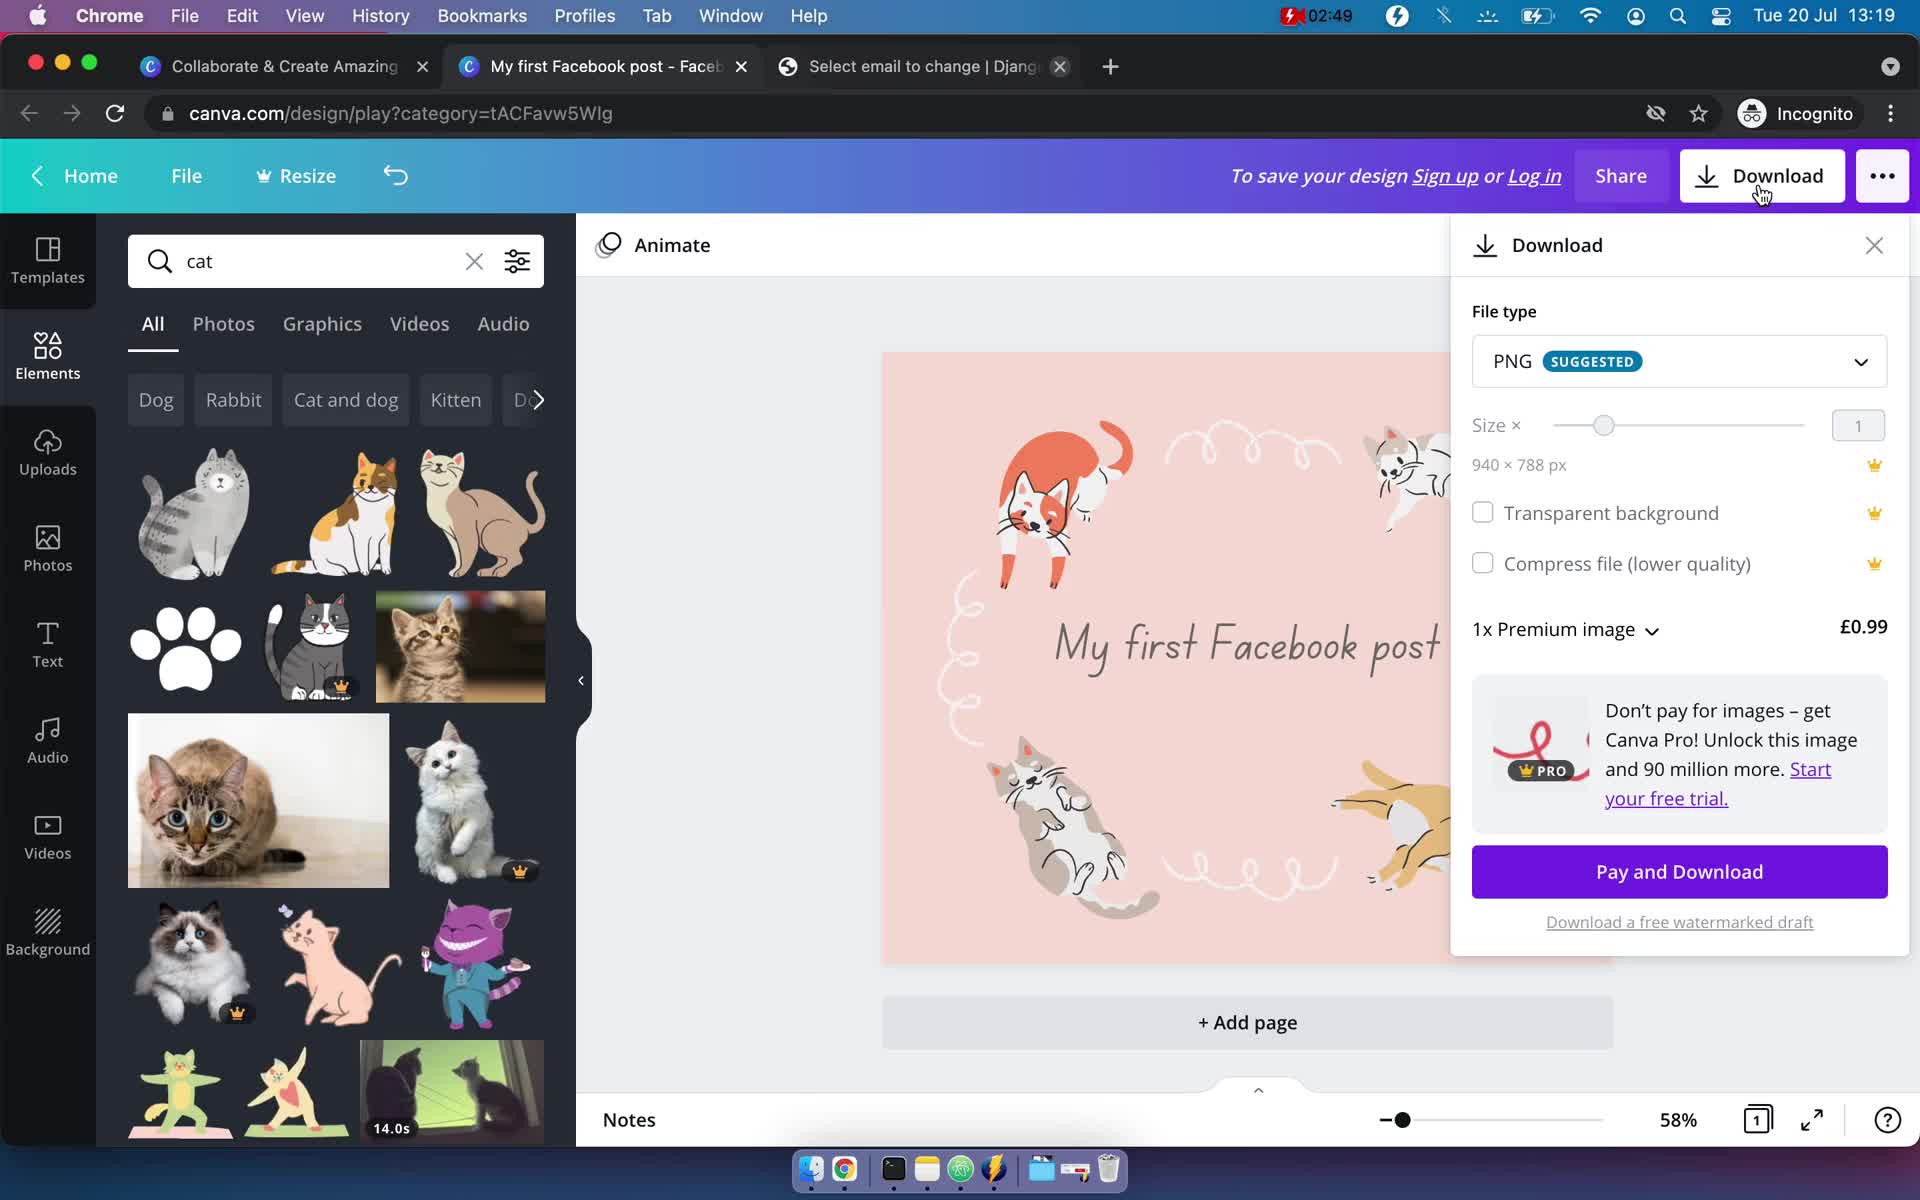
Task: Select the All results tab
Action: coord(153,324)
